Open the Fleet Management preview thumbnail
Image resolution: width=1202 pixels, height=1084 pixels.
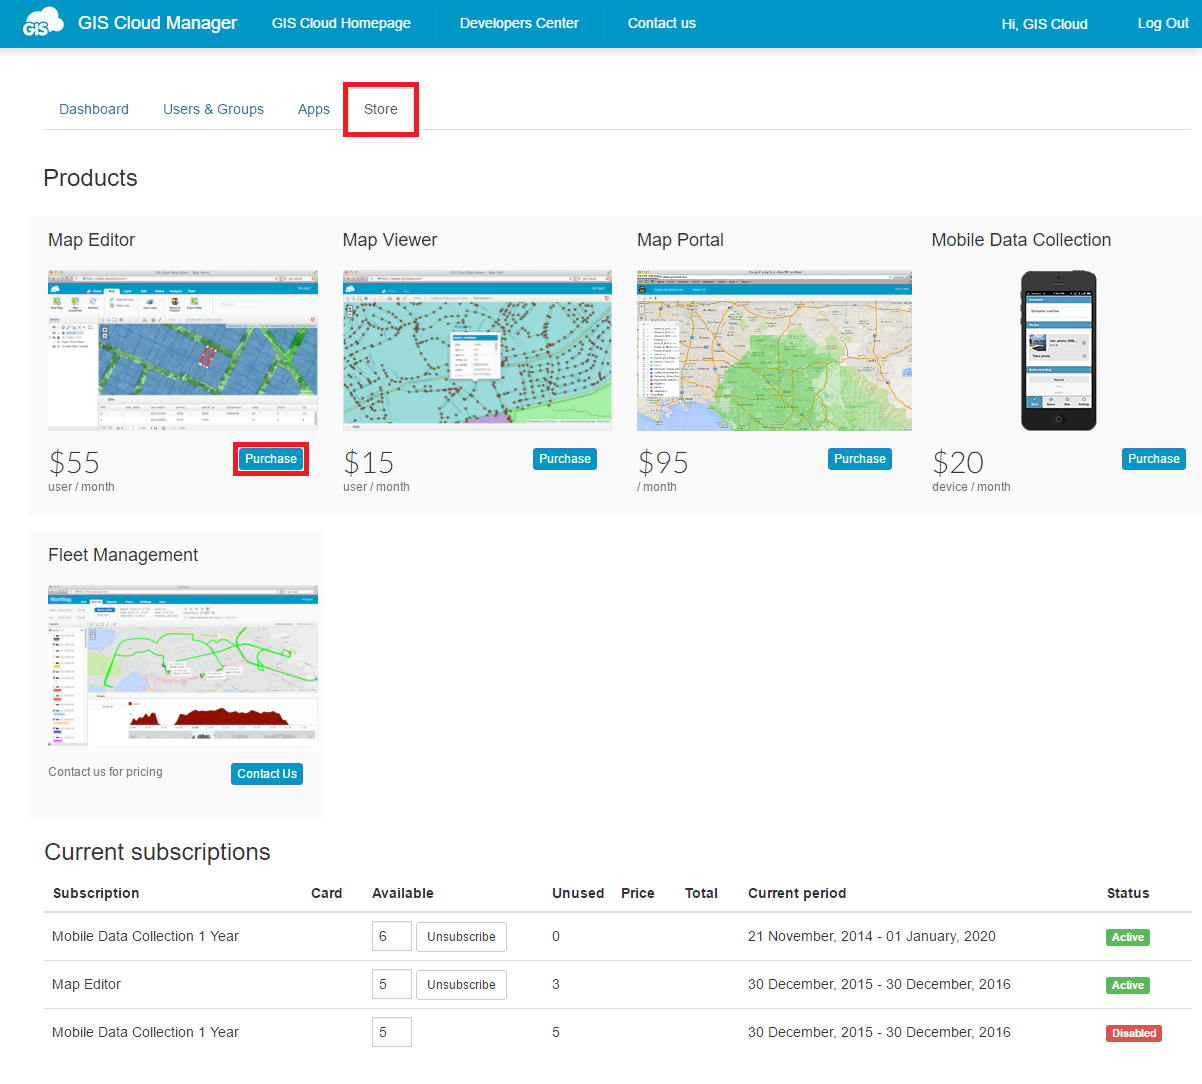183,665
